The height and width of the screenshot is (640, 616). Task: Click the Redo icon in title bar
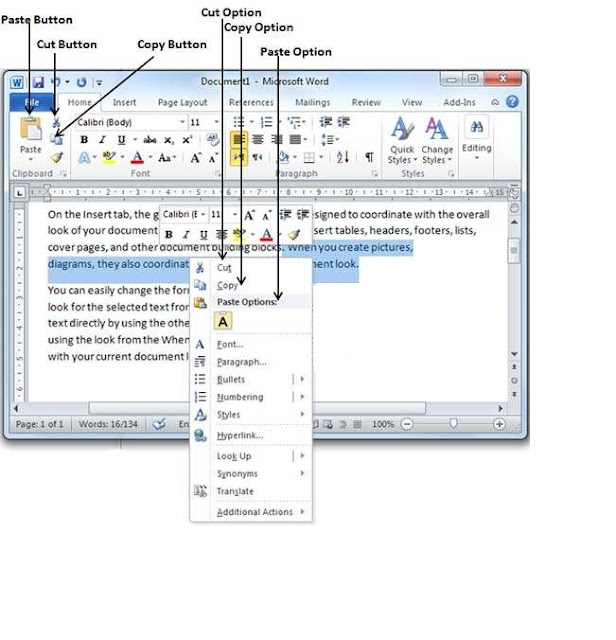point(82,82)
